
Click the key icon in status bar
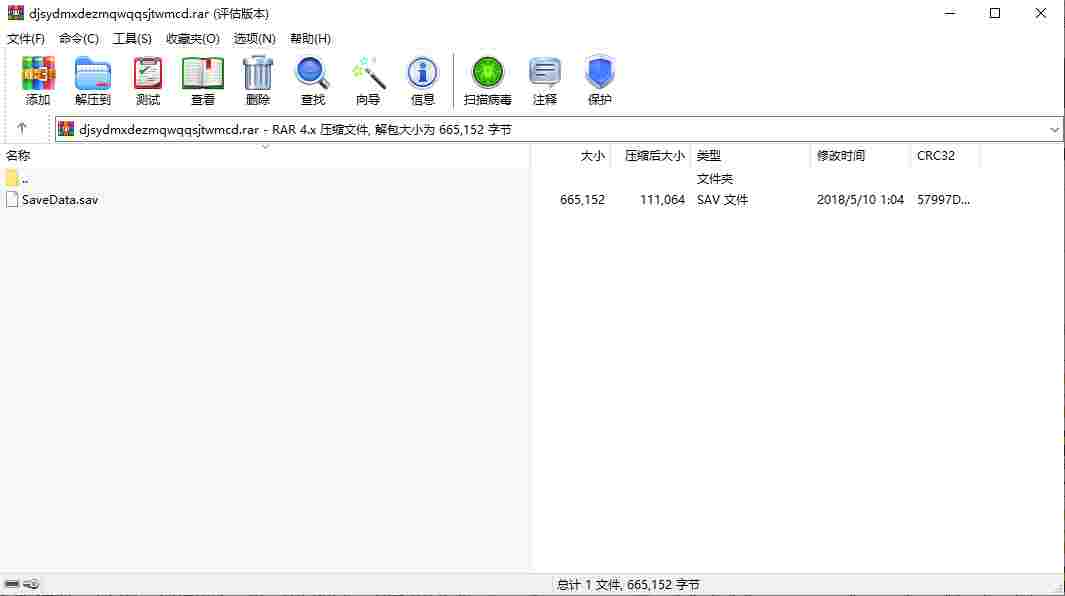pyautogui.click(x=31, y=584)
